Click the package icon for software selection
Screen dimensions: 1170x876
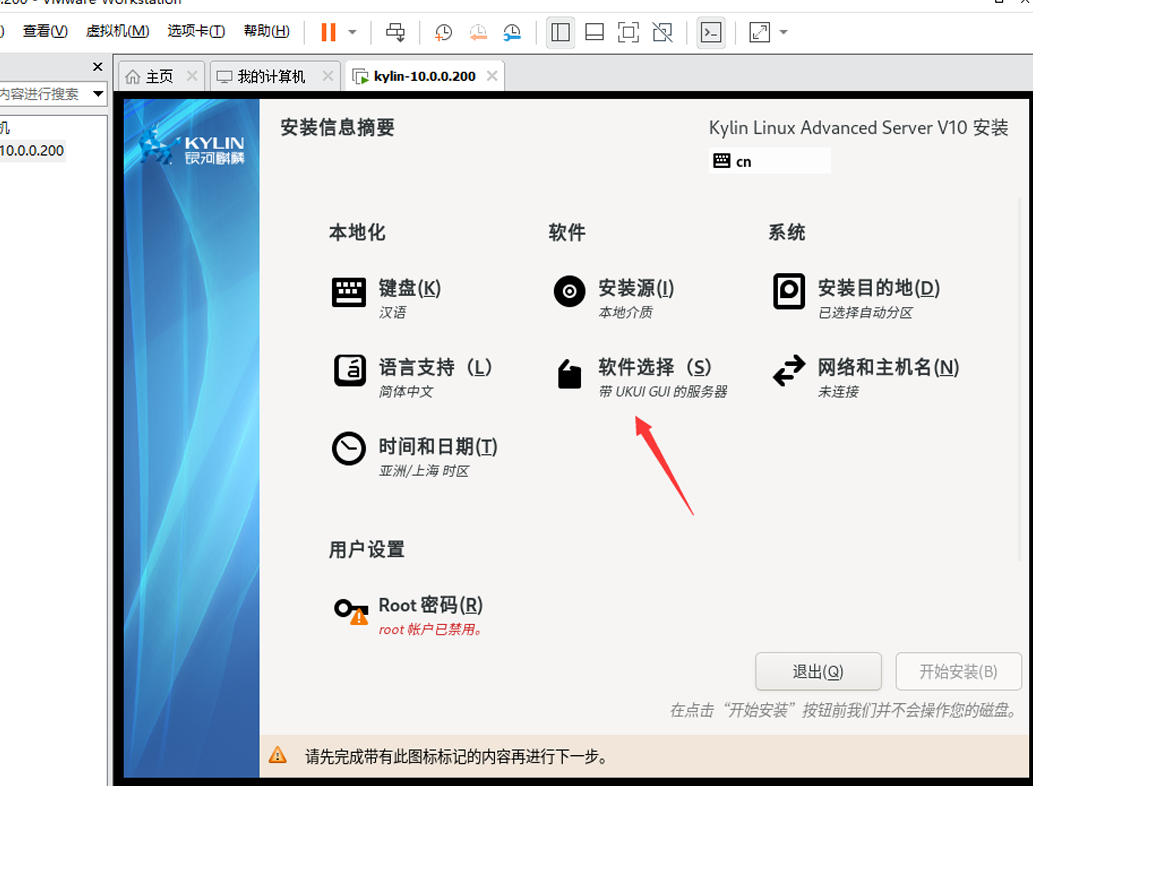pyautogui.click(x=569, y=373)
